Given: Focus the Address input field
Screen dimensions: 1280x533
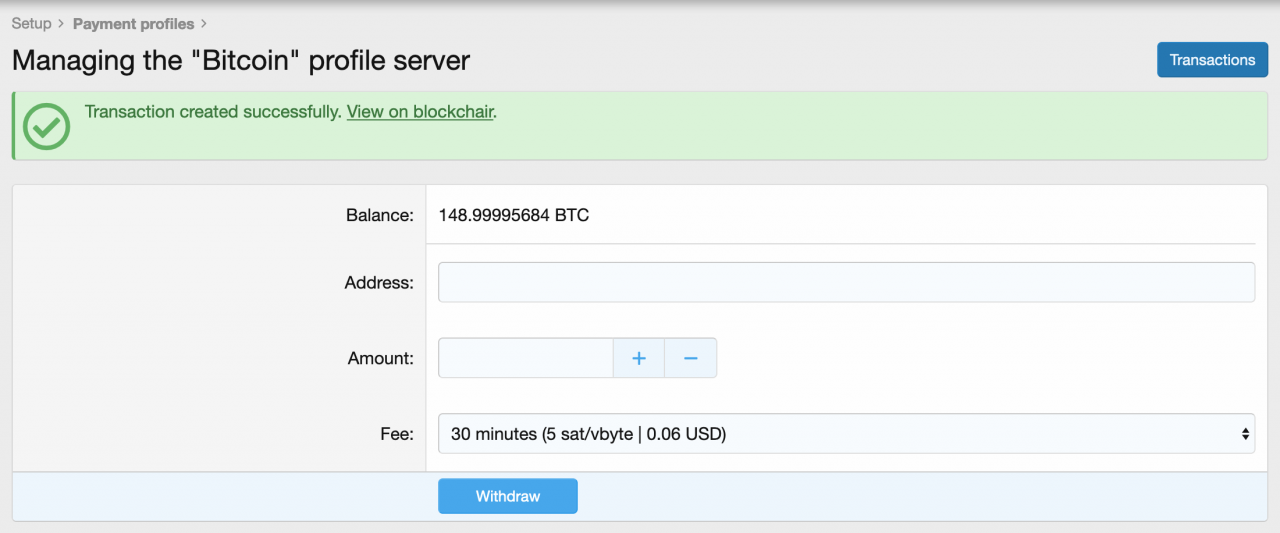Looking at the screenshot, I should point(845,282).
